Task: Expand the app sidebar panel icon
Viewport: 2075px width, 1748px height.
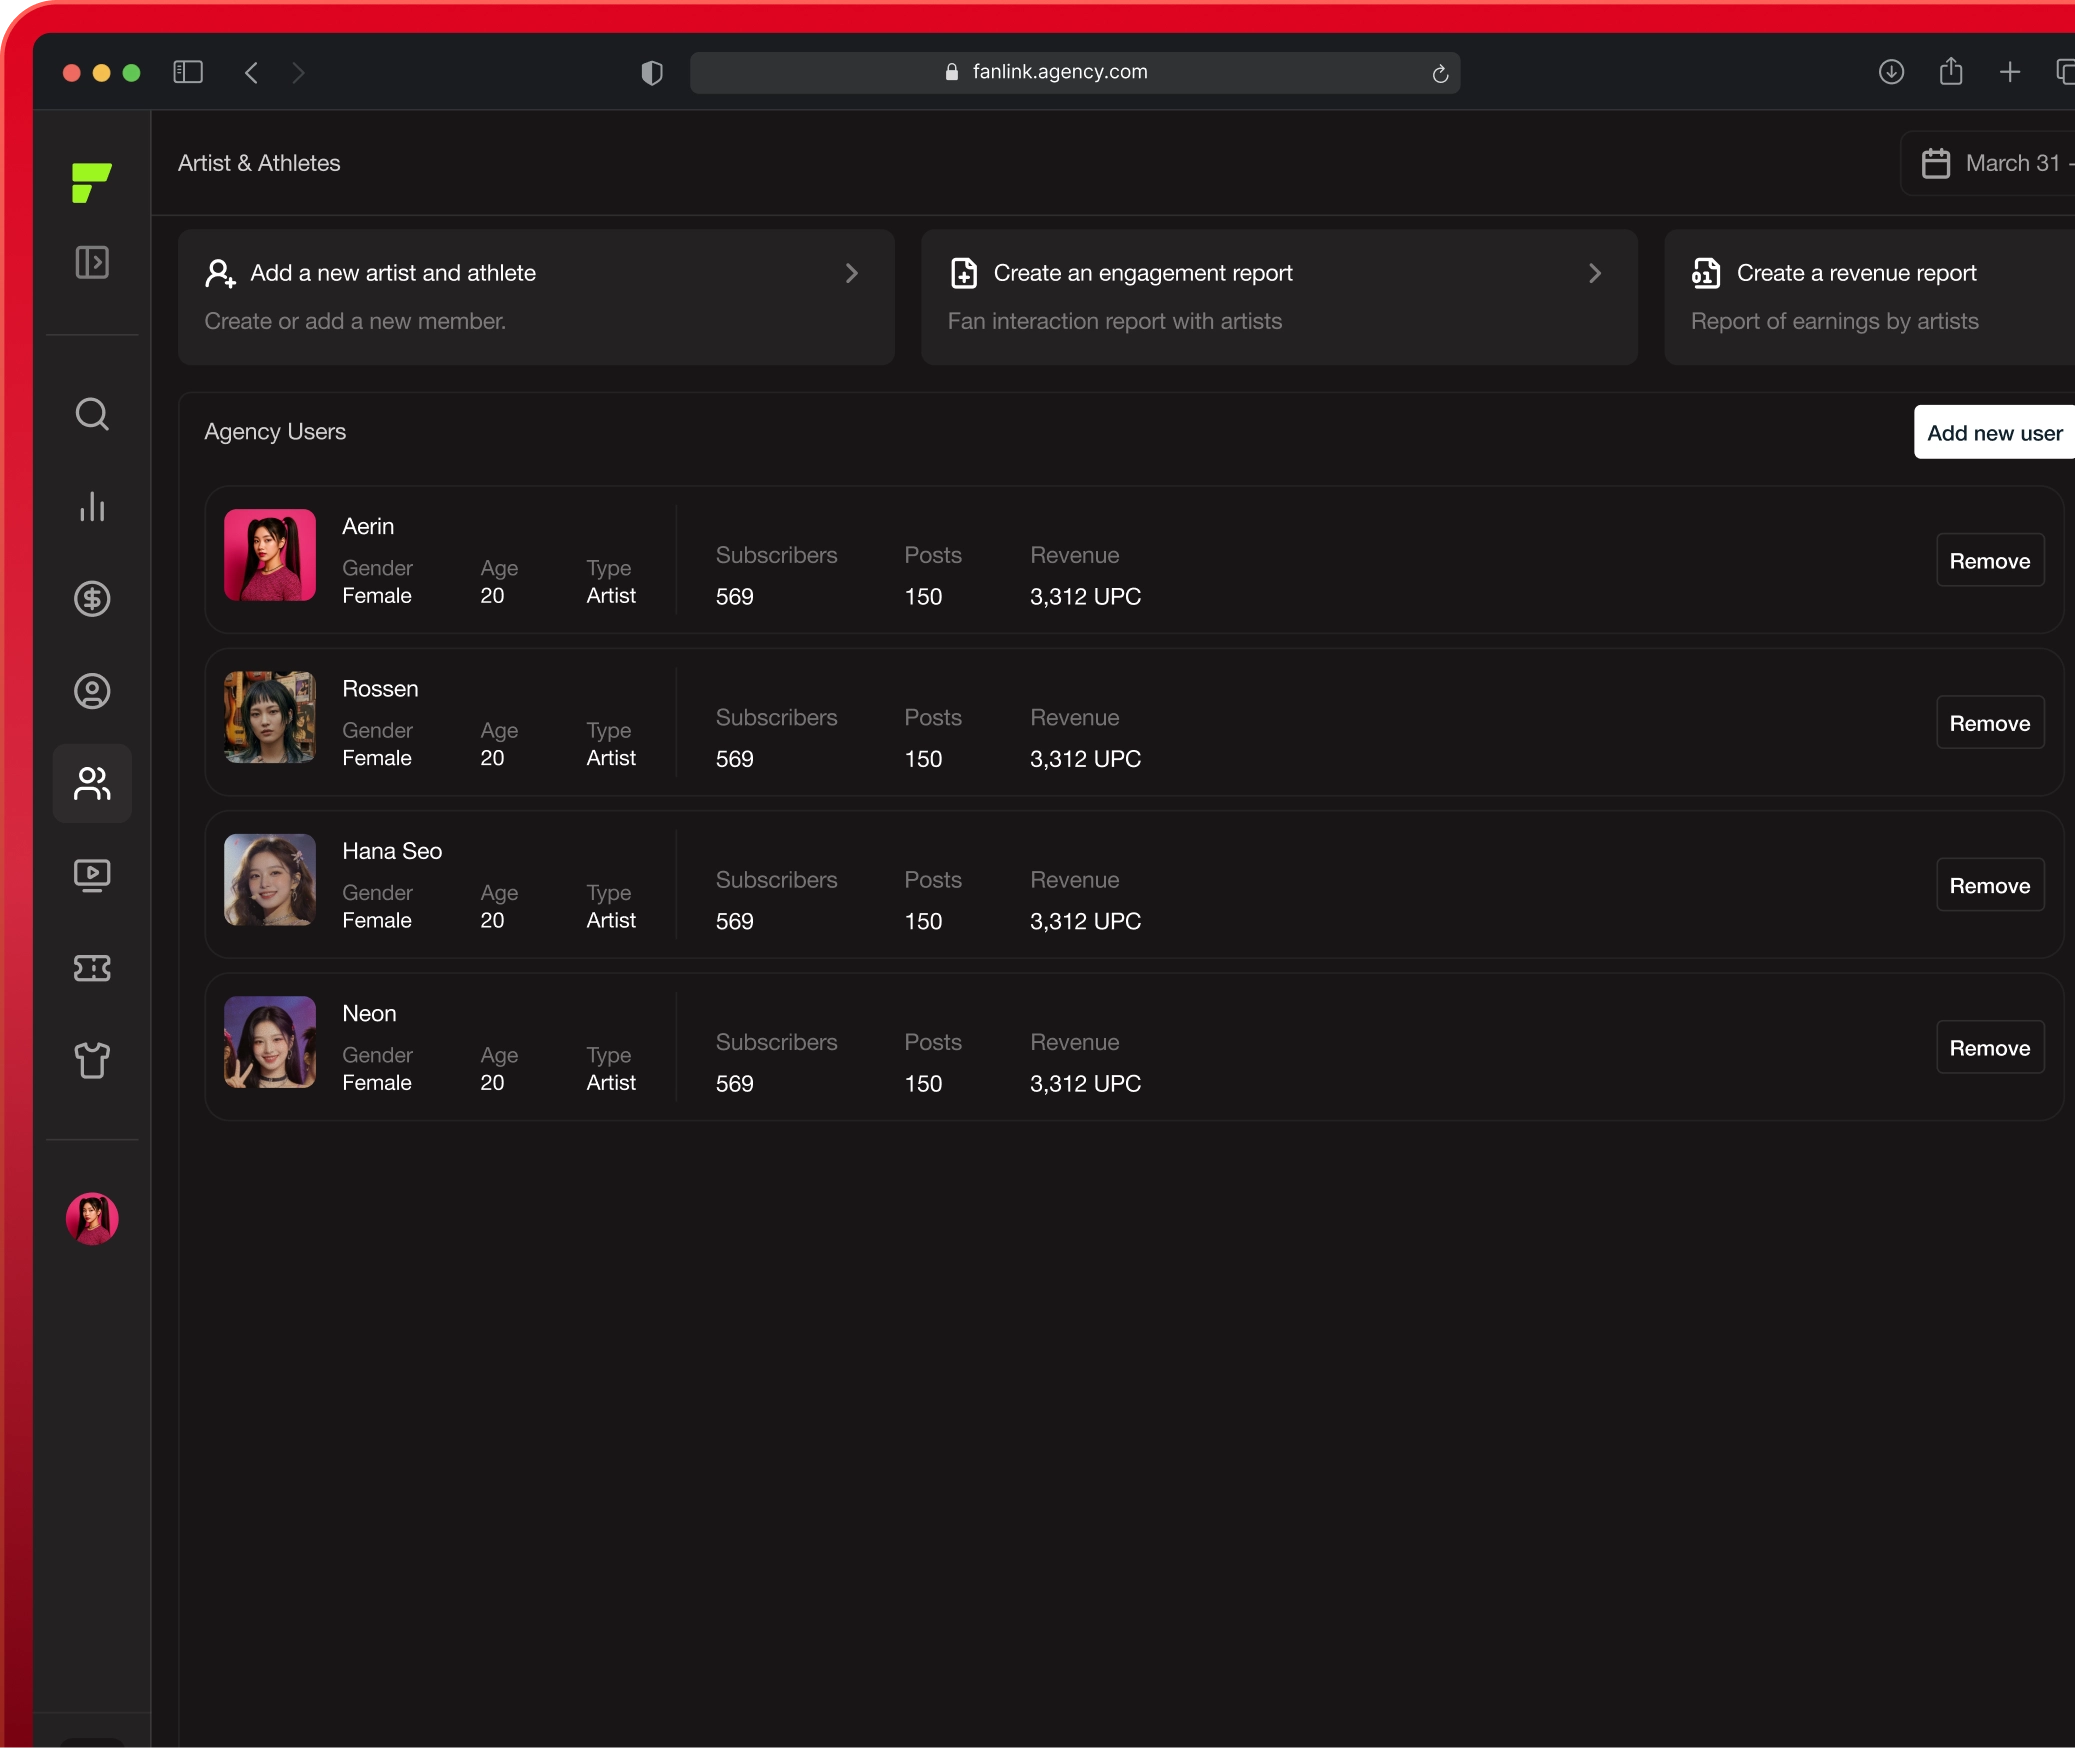Action: [92, 262]
